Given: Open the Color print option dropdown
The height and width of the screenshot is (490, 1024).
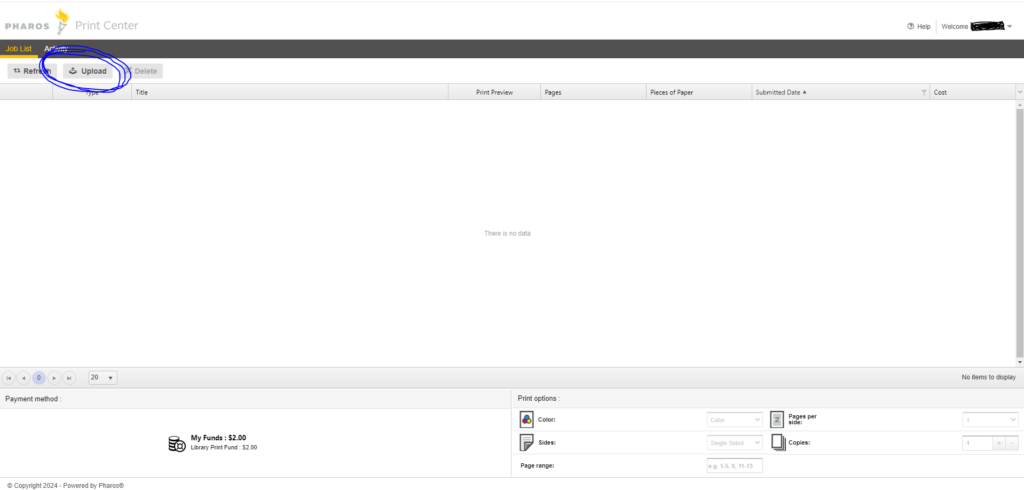Looking at the screenshot, I should pyautogui.click(x=735, y=419).
